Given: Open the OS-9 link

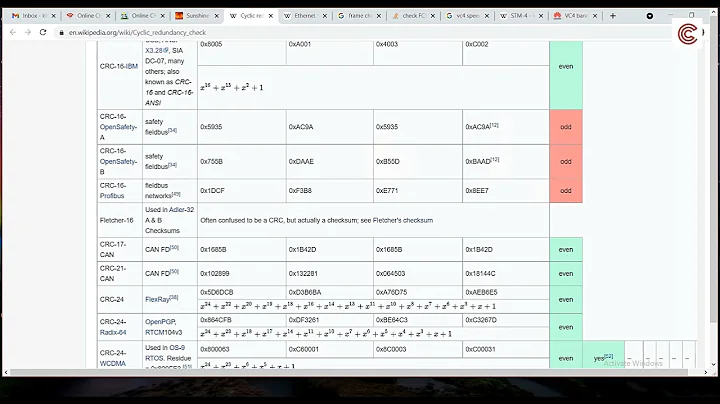Looking at the screenshot, I should [177, 348].
